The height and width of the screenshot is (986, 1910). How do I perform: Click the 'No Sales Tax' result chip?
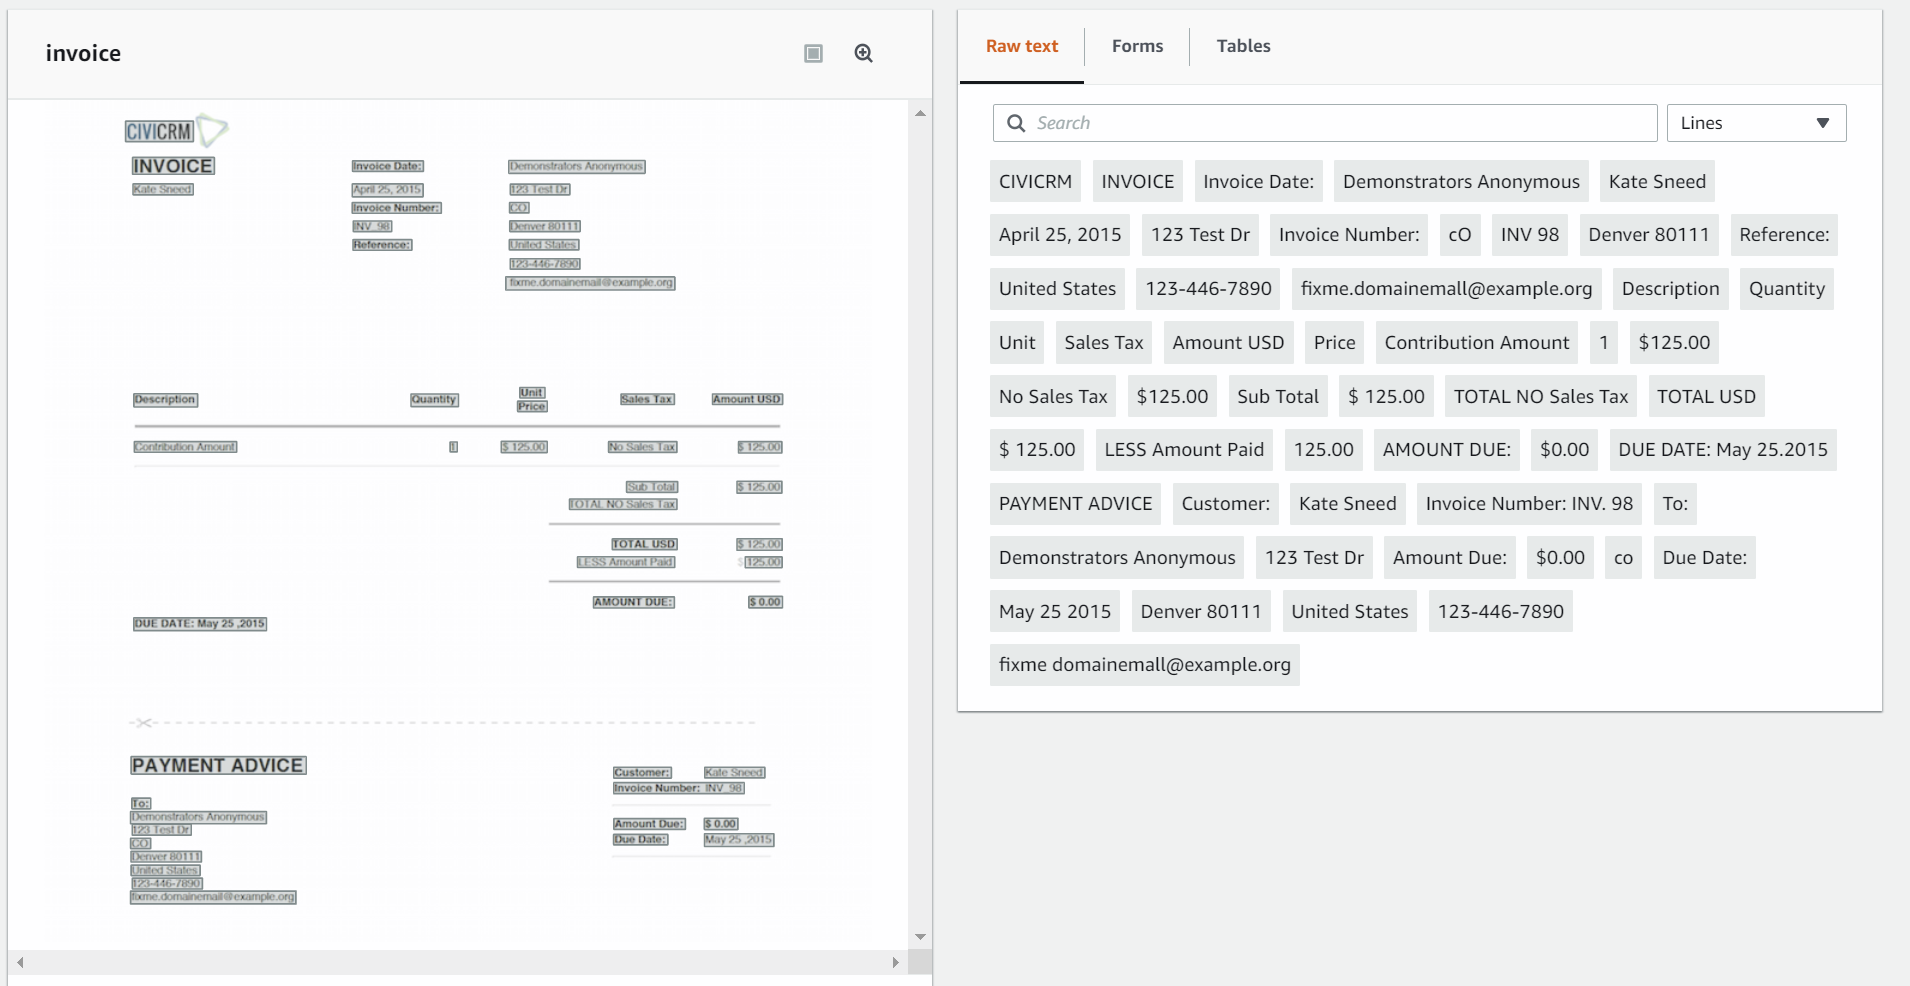click(1053, 397)
